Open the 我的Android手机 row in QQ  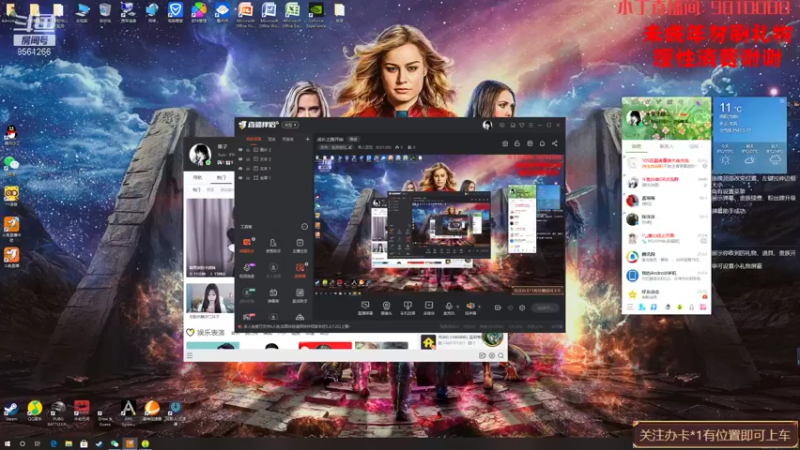click(x=666, y=276)
